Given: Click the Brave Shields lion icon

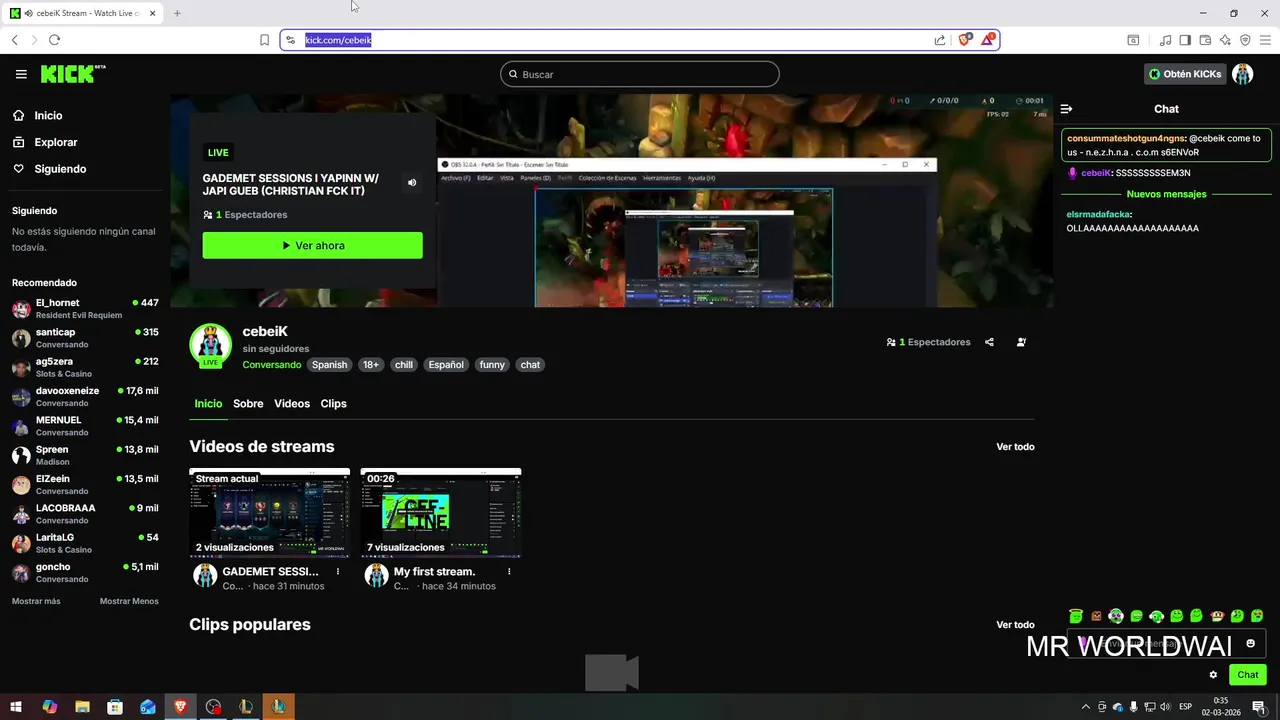Looking at the screenshot, I should click(x=965, y=40).
